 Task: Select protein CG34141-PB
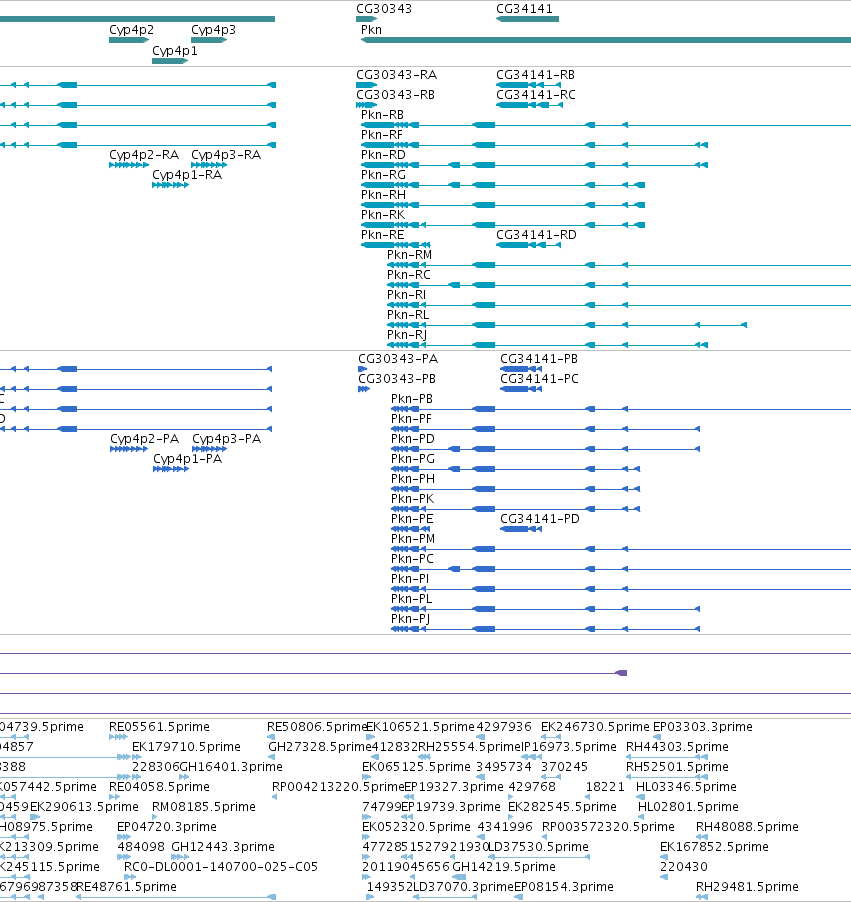coord(539,359)
